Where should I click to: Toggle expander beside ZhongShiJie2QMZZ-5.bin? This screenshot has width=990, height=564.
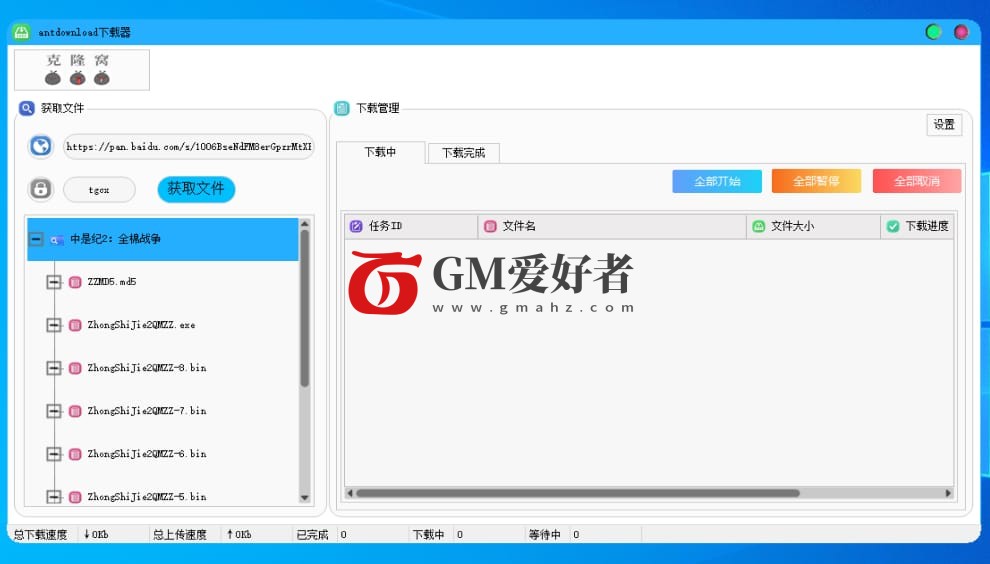(54, 497)
